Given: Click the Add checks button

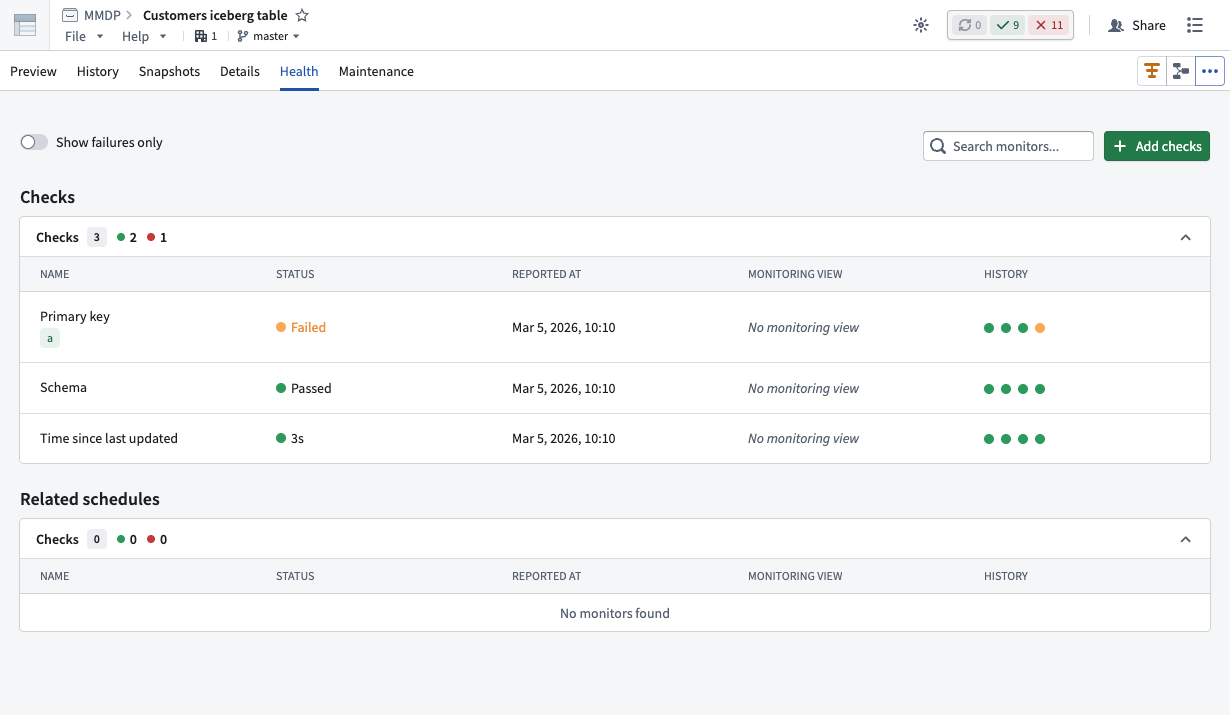Looking at the screenshot, I should pos(1157,145).
